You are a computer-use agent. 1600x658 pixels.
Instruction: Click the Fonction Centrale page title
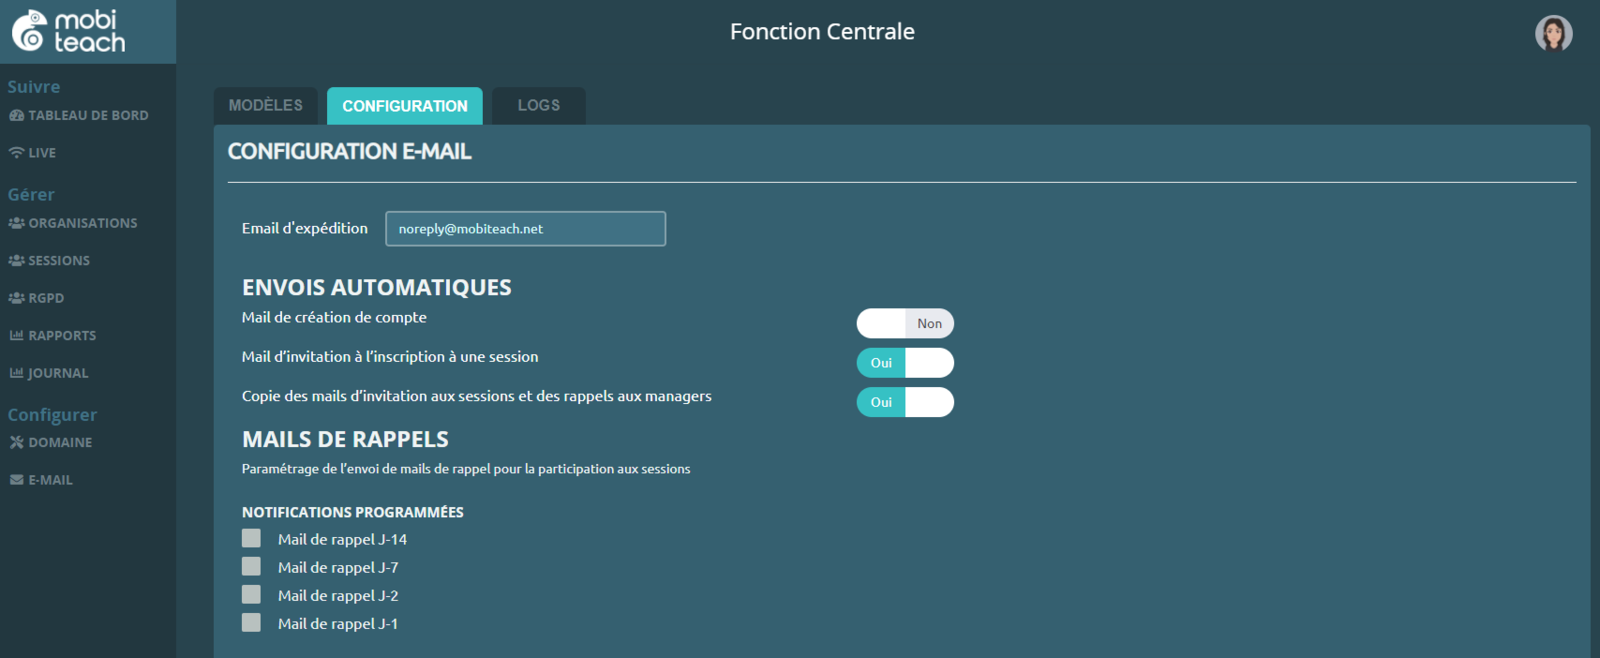(822, 32)
